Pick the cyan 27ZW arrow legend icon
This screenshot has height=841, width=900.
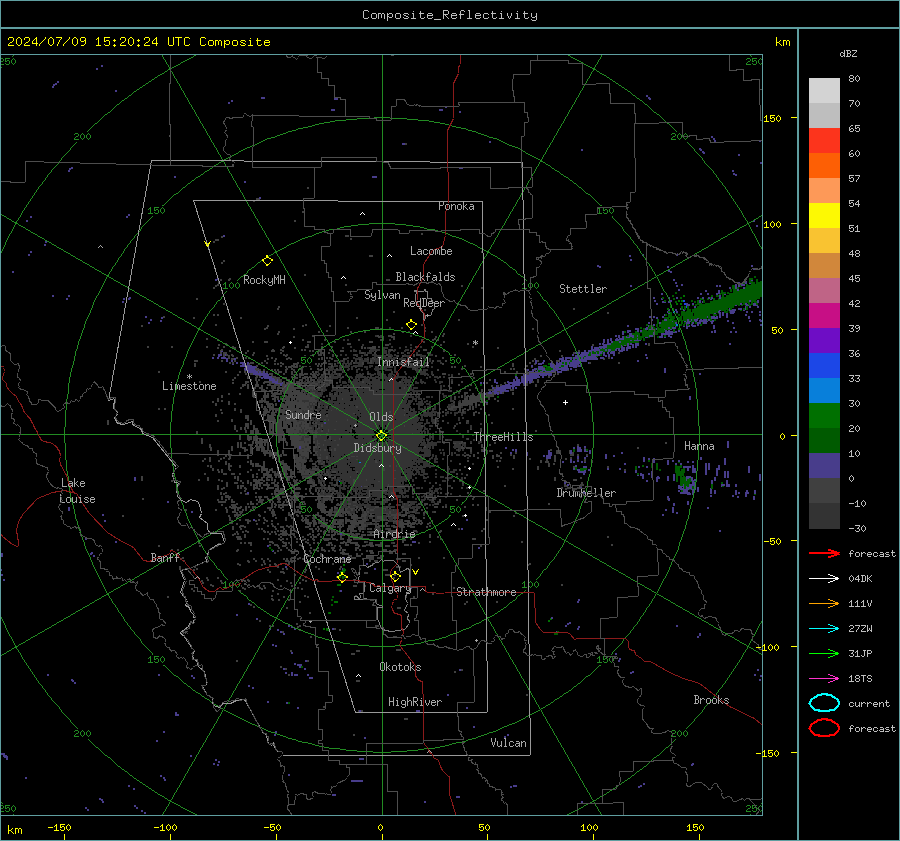pyautogui.click(x=824, y=629)
